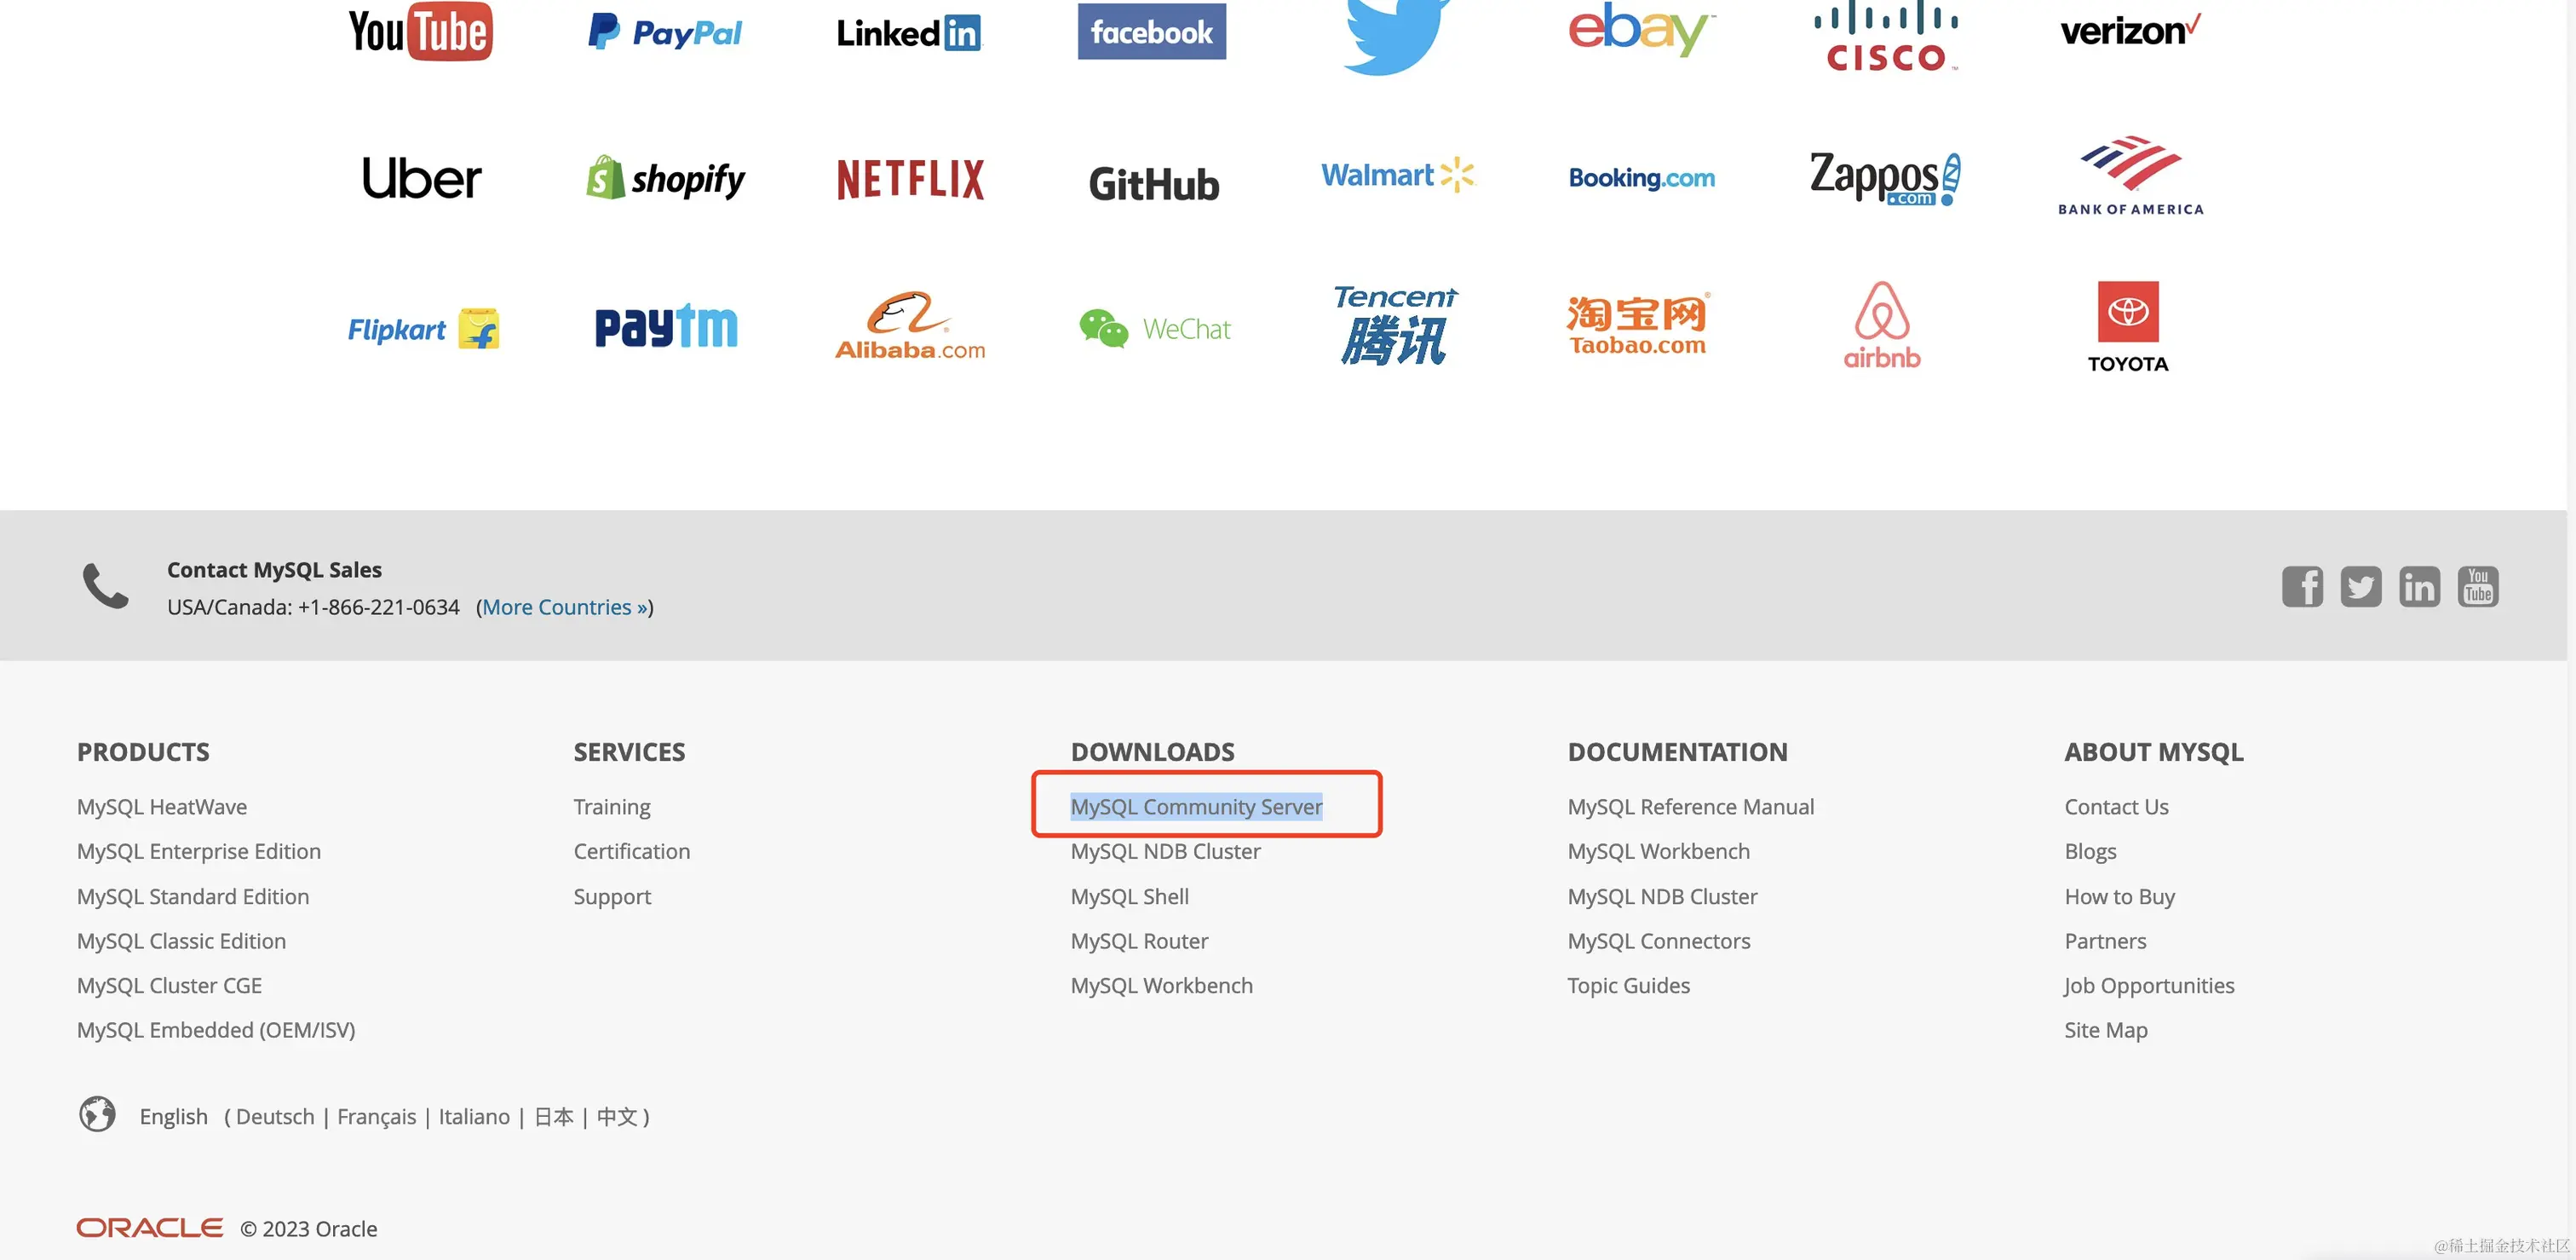Click the Bank of America logo
The image size is (2576, 1260).
[2130, 176]
